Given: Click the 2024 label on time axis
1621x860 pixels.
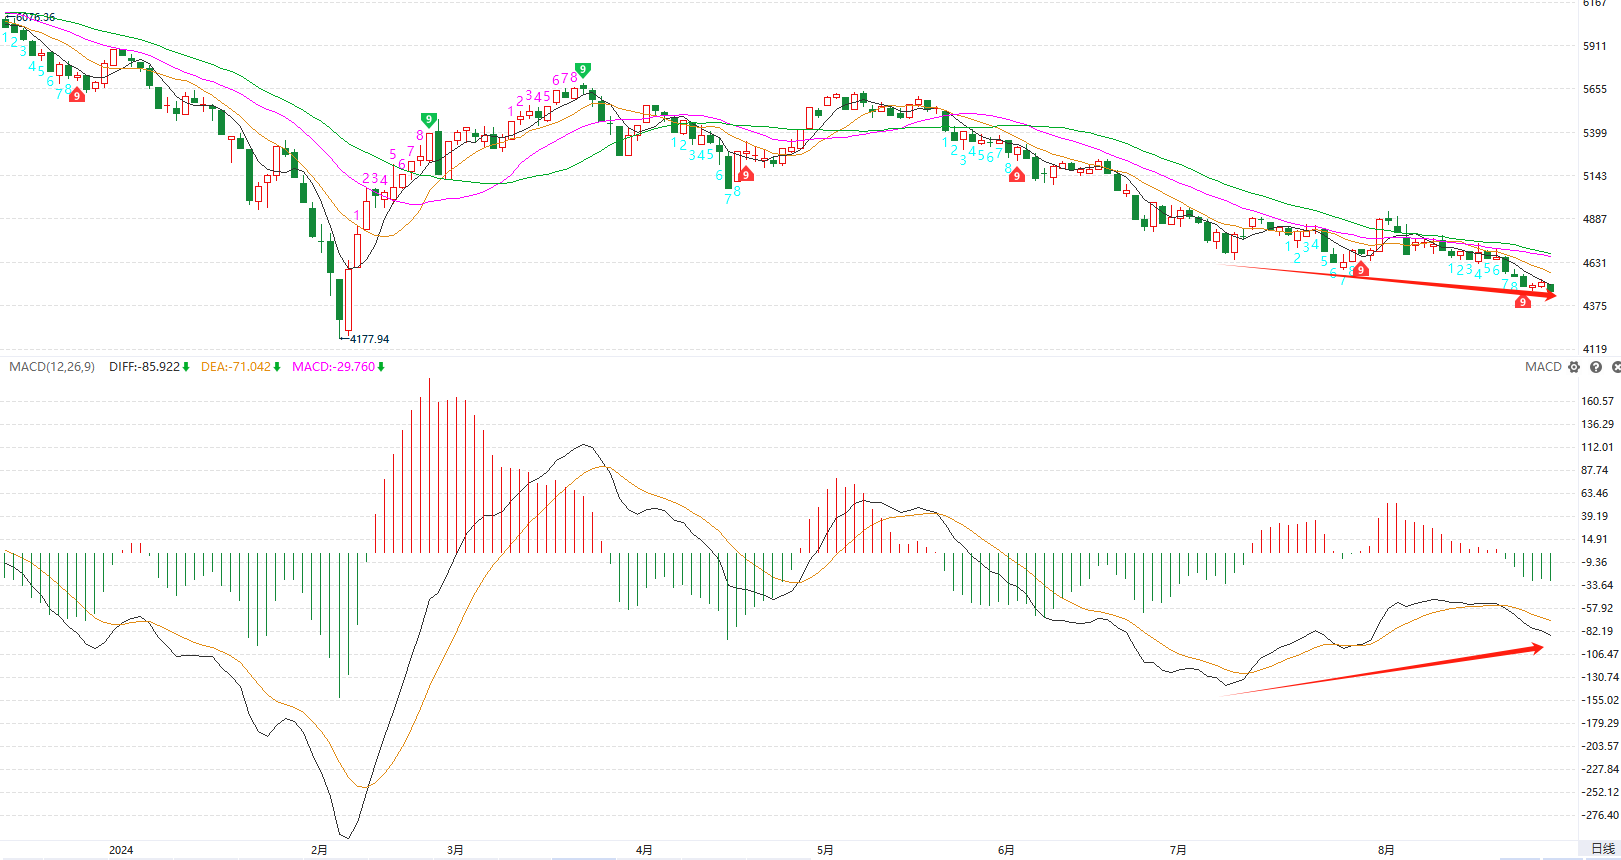Looking at the screenshot, I should (121, 850).
